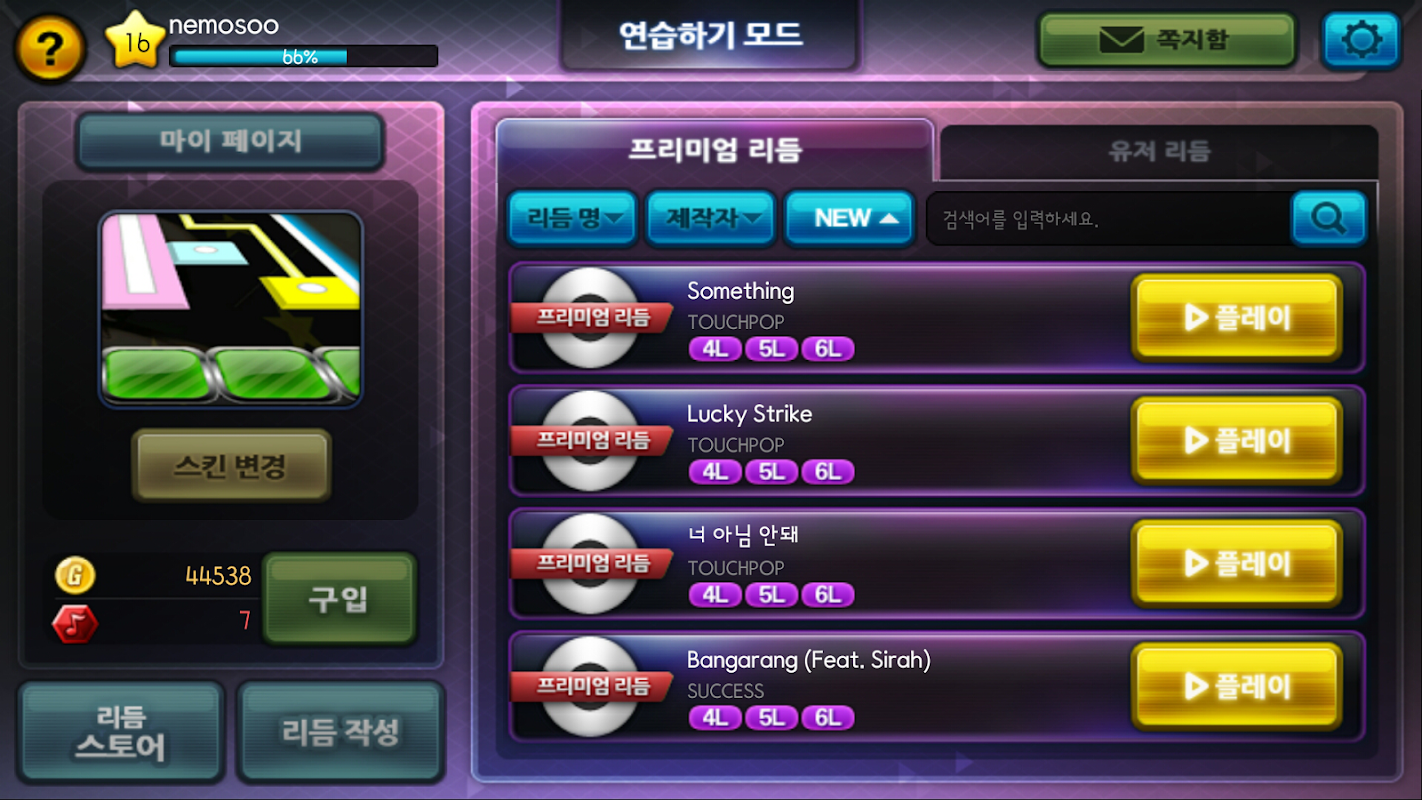Focus the 검색어를 입력하세요 search field
This screenshot has height=800, width=1422.
coord(1108,218)
